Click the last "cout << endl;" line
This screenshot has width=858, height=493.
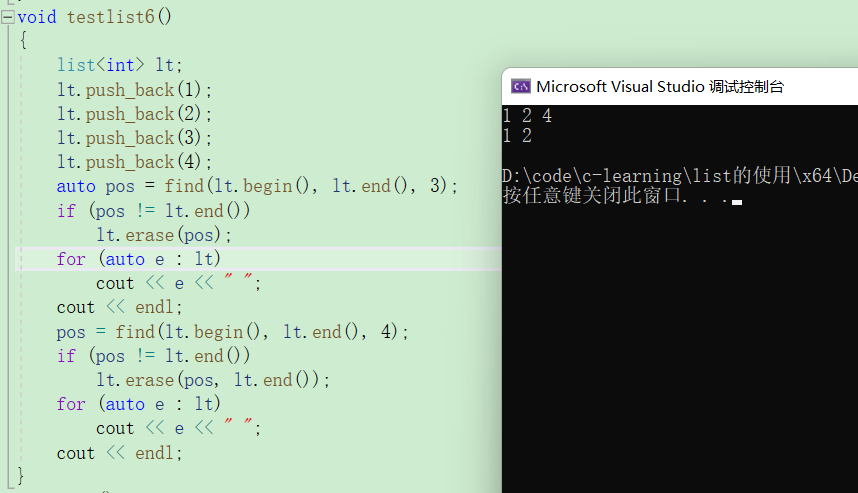point(119,453)
